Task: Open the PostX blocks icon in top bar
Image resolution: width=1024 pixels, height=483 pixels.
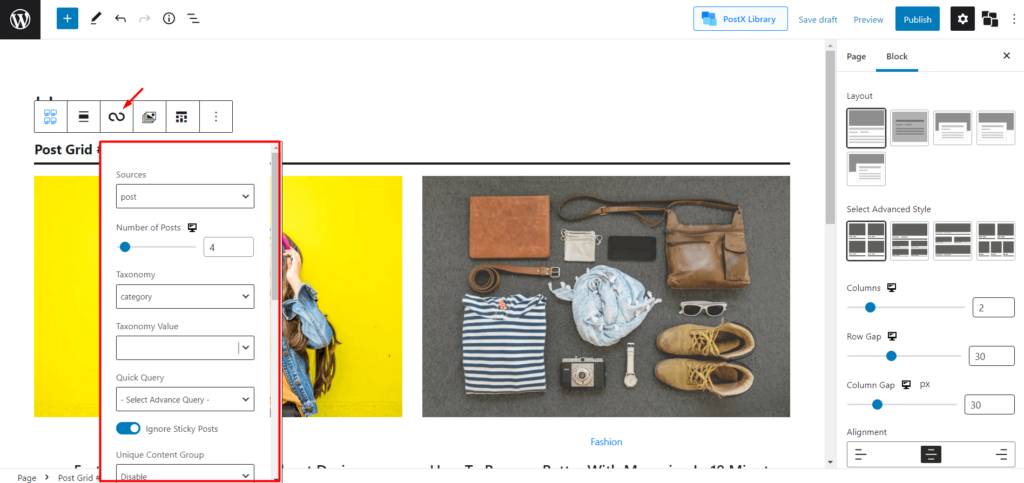Action: point(990,19)
